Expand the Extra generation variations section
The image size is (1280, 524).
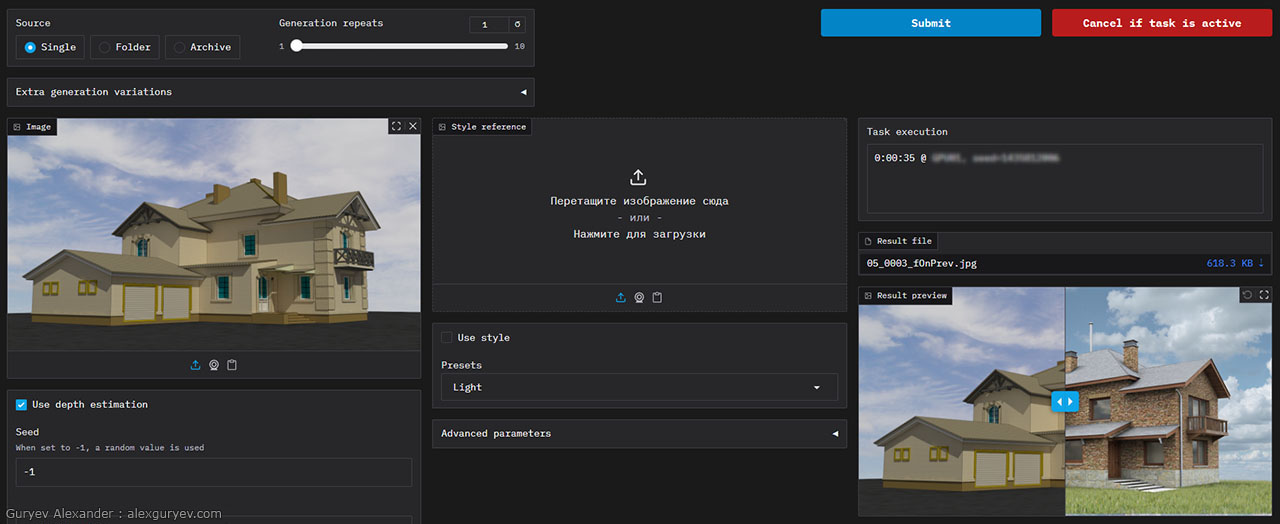(270, 92)
